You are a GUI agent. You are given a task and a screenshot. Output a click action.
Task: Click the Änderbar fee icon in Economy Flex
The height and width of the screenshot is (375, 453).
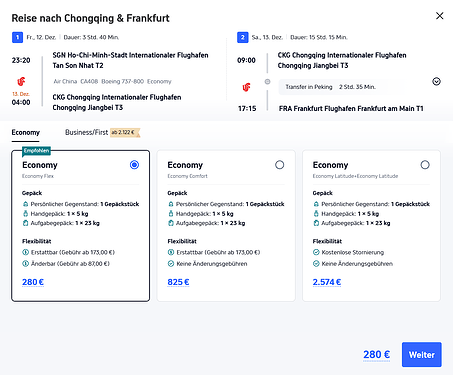(x=25, y=264)
